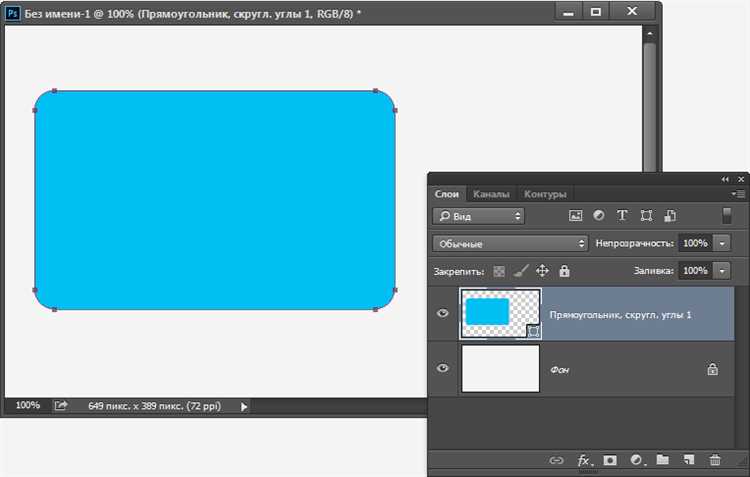This screenshot has height=477, width=750.
Task: Hide the Прямоугольник layer with eye icon
Action: click(x=443, y=314)
